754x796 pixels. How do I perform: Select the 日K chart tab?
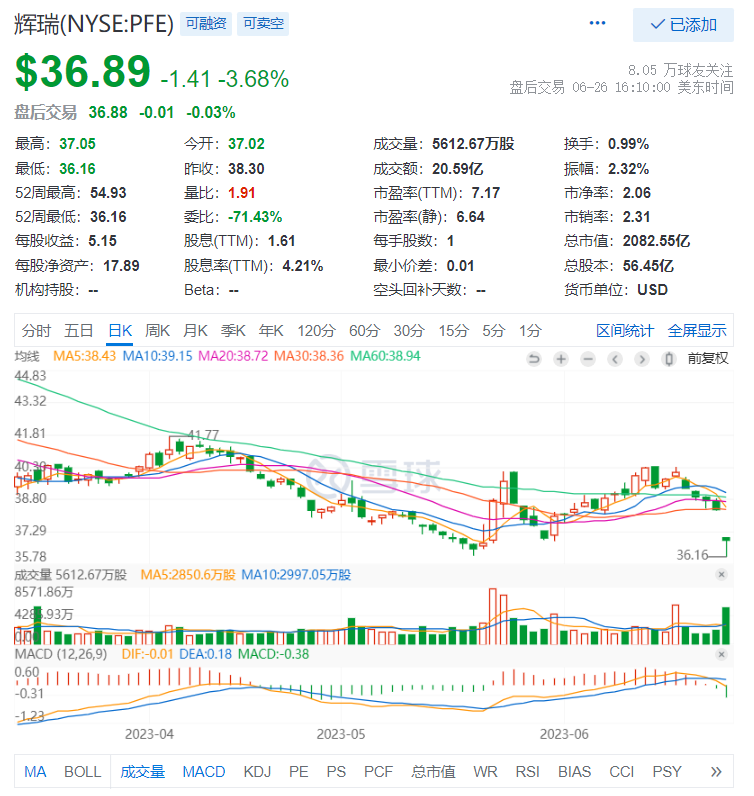click(120, 331)
